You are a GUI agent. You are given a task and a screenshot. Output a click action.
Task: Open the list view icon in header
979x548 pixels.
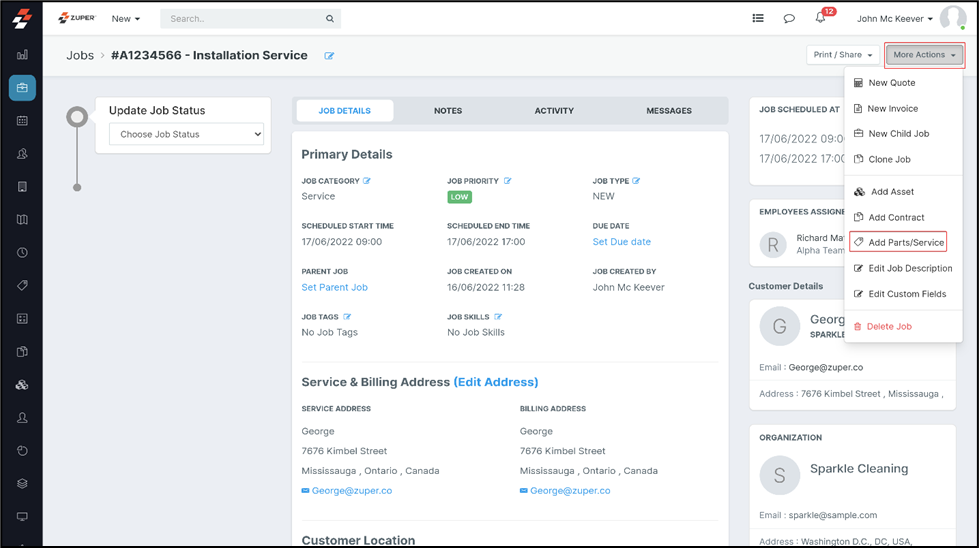tap(758, 19)
